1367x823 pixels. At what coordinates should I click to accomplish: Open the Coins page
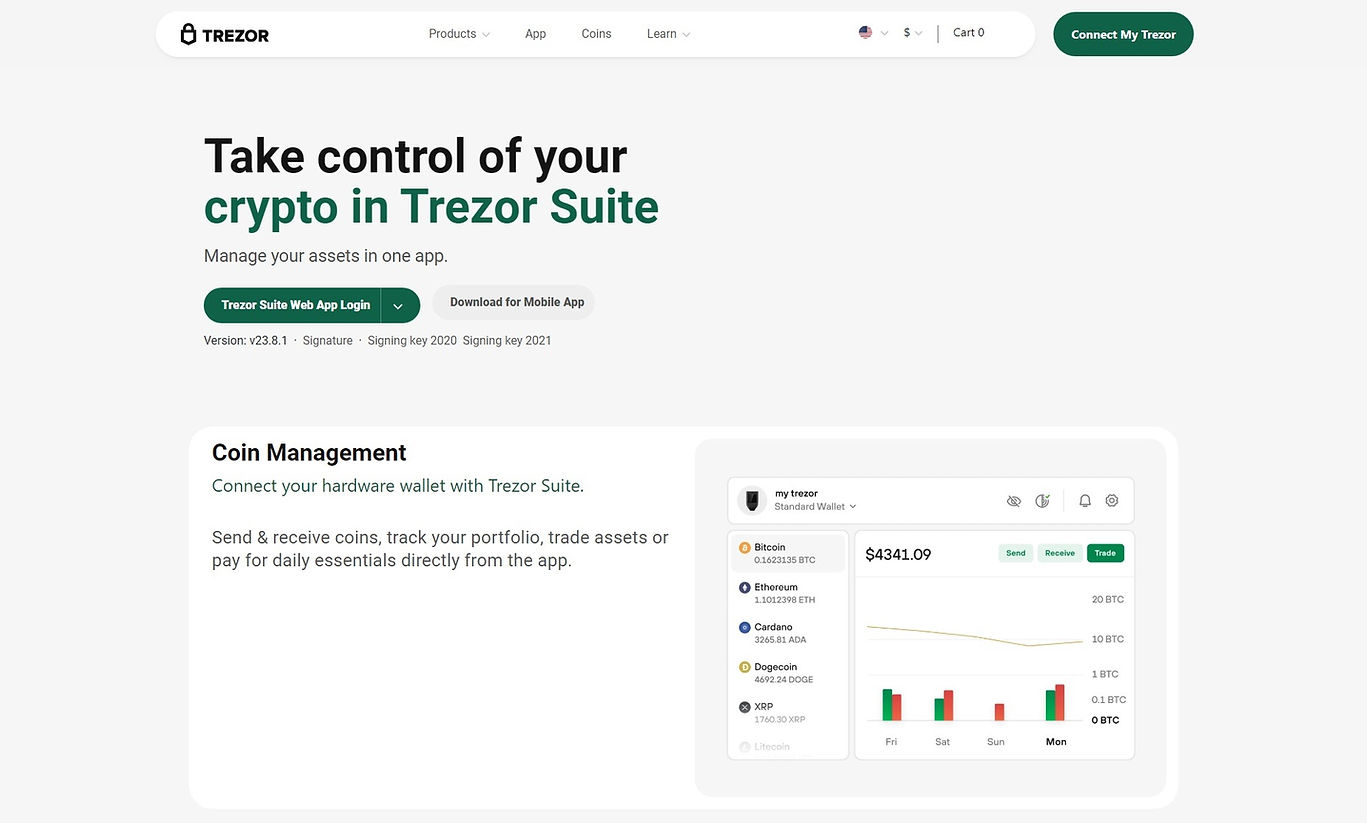[596, 34]
